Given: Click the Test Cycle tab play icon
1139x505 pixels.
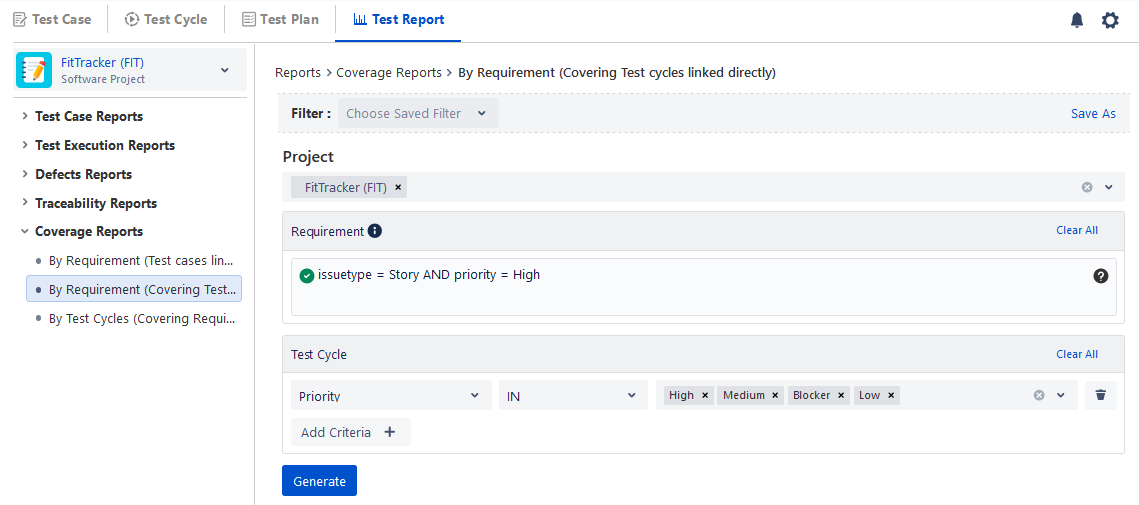Looking at the screenshot, I should (x=131, y=20).
